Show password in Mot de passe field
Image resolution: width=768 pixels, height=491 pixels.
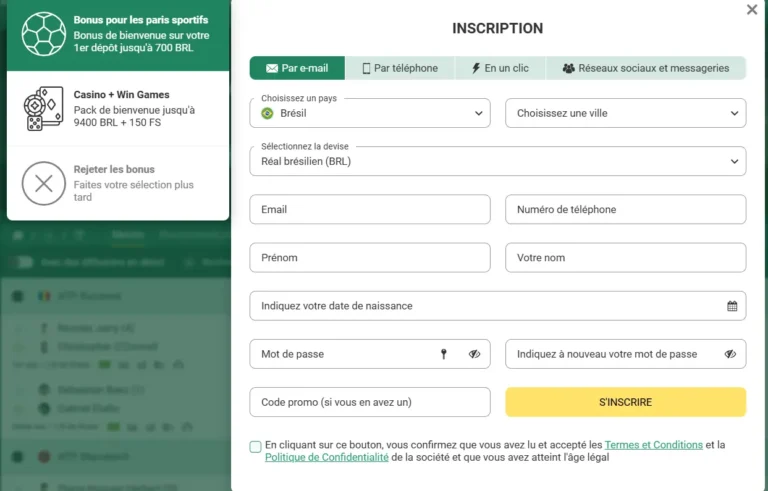click(x=474, y=354)
